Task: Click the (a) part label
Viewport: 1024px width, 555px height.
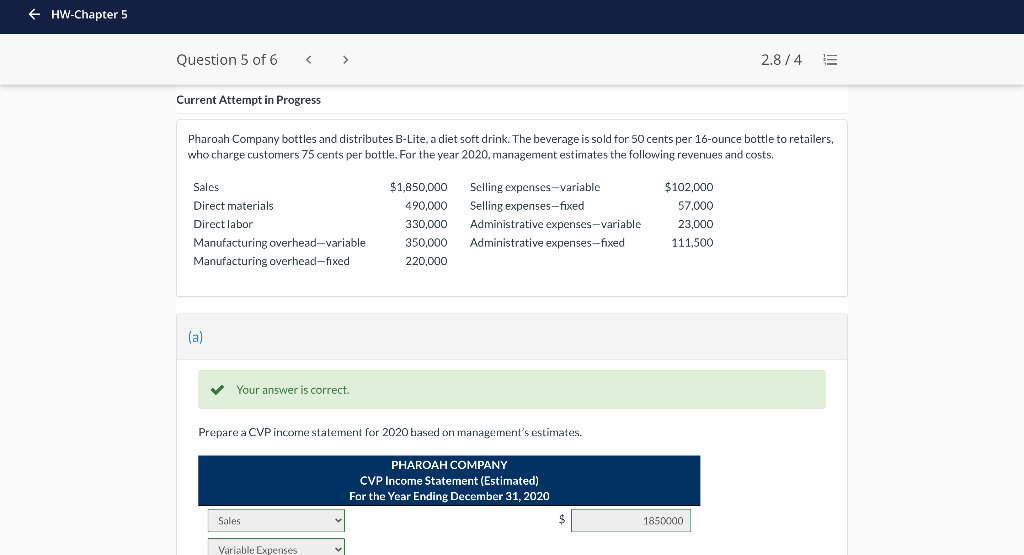Action: click(x=195, y=337)
